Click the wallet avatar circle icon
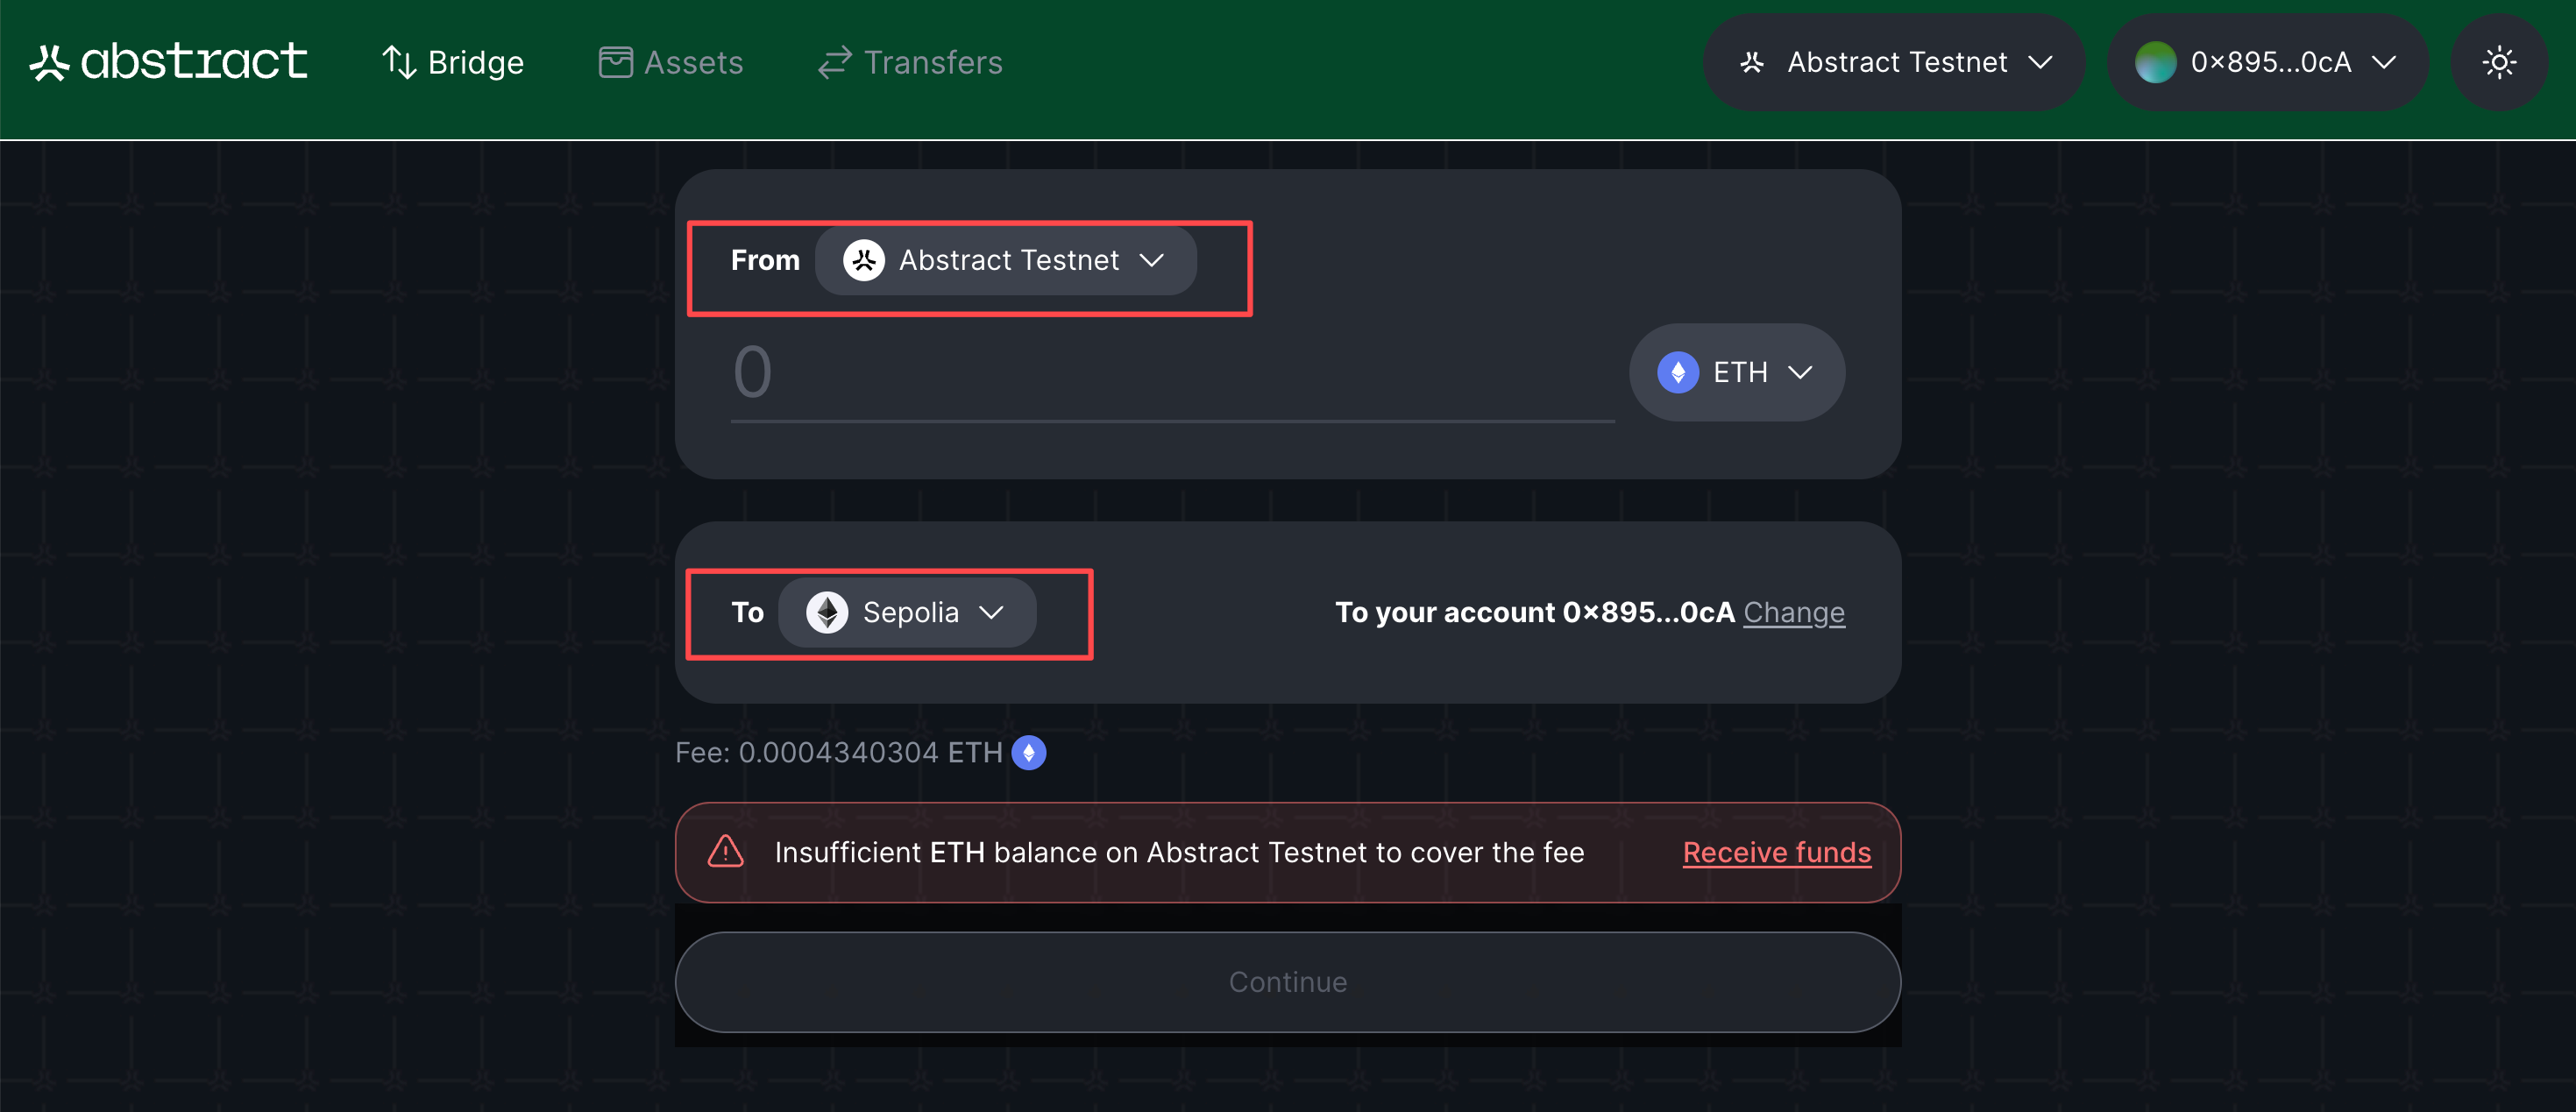2576x1112 pixels. click(x=2155, y=63)
